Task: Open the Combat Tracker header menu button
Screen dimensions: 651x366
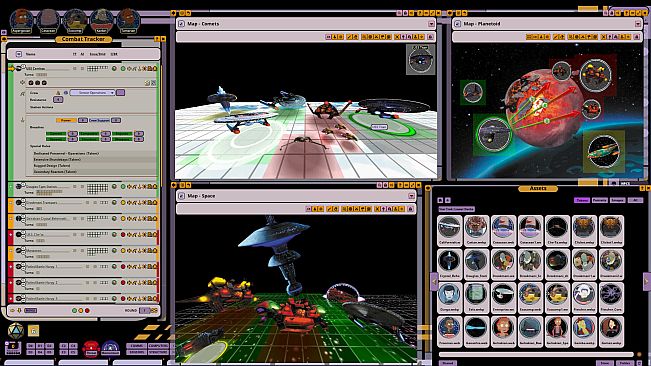Action: pyautogui.click(x=19, y=54)
